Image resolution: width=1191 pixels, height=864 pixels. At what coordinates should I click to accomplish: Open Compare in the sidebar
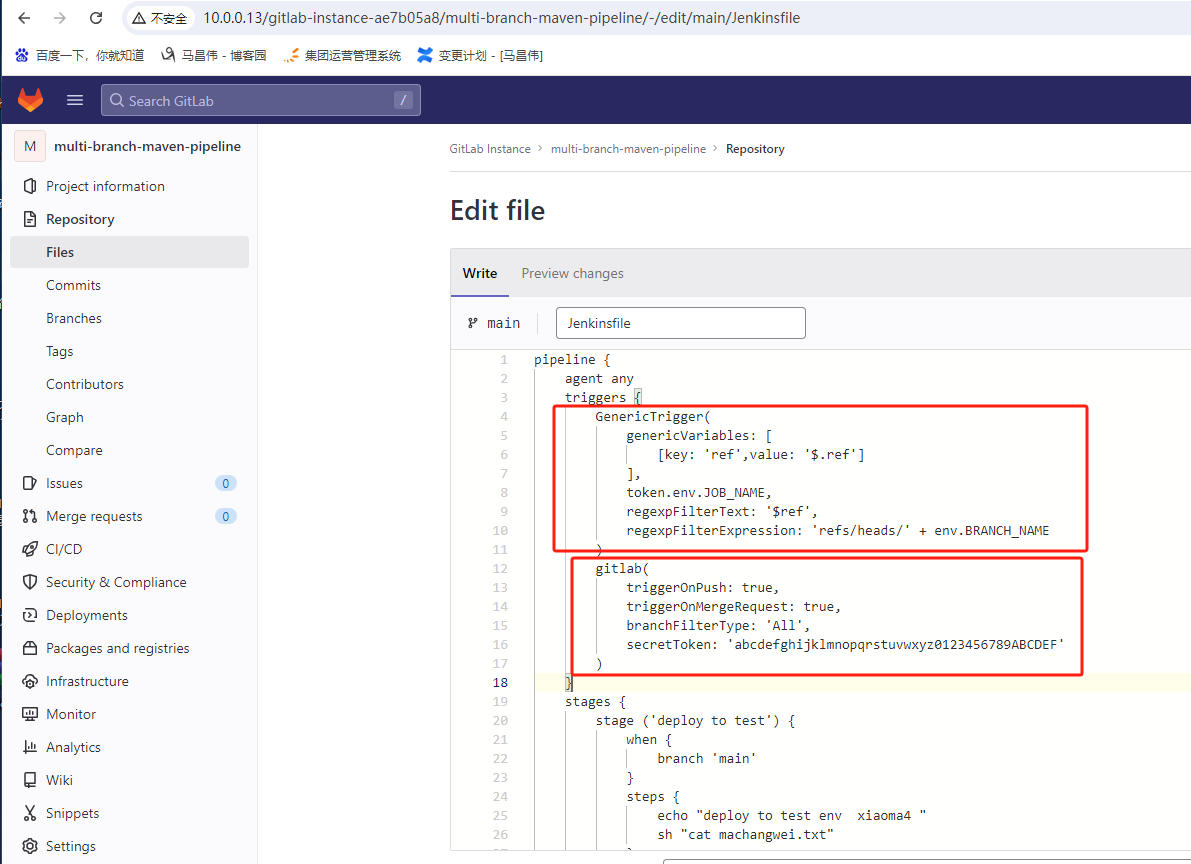[74, 450]
